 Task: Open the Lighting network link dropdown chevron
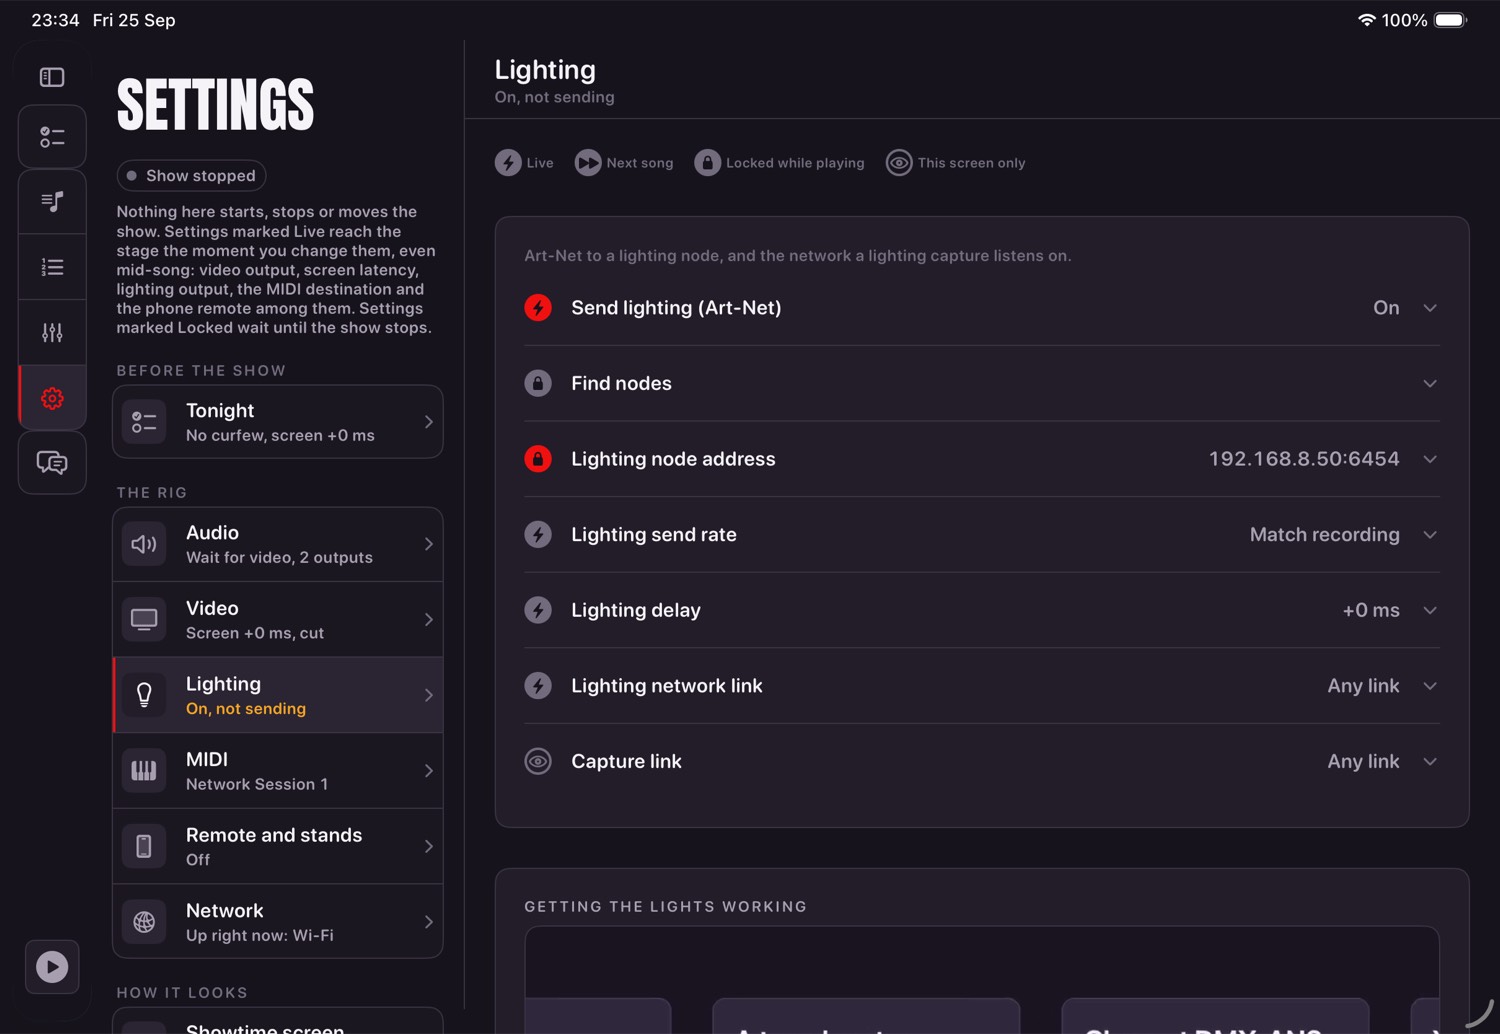[x=1430, y=686]
